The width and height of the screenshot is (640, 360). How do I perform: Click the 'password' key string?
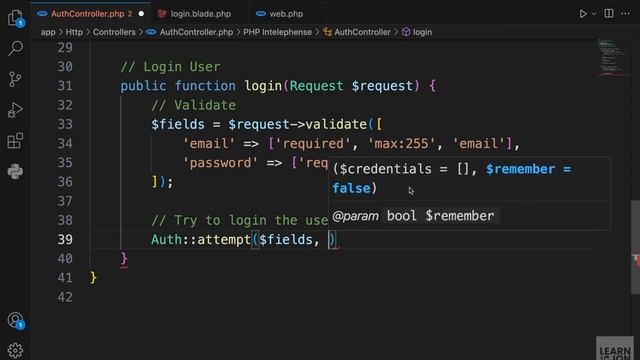click(x=220, y=163)
